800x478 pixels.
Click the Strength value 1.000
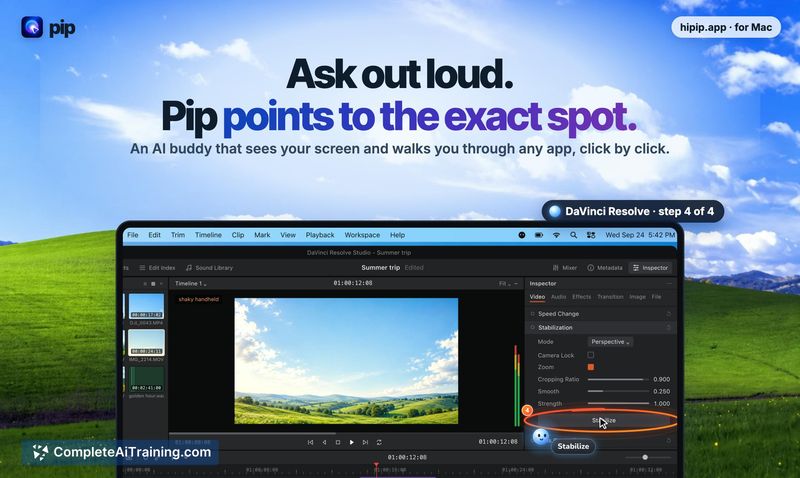tap(661, 404)
